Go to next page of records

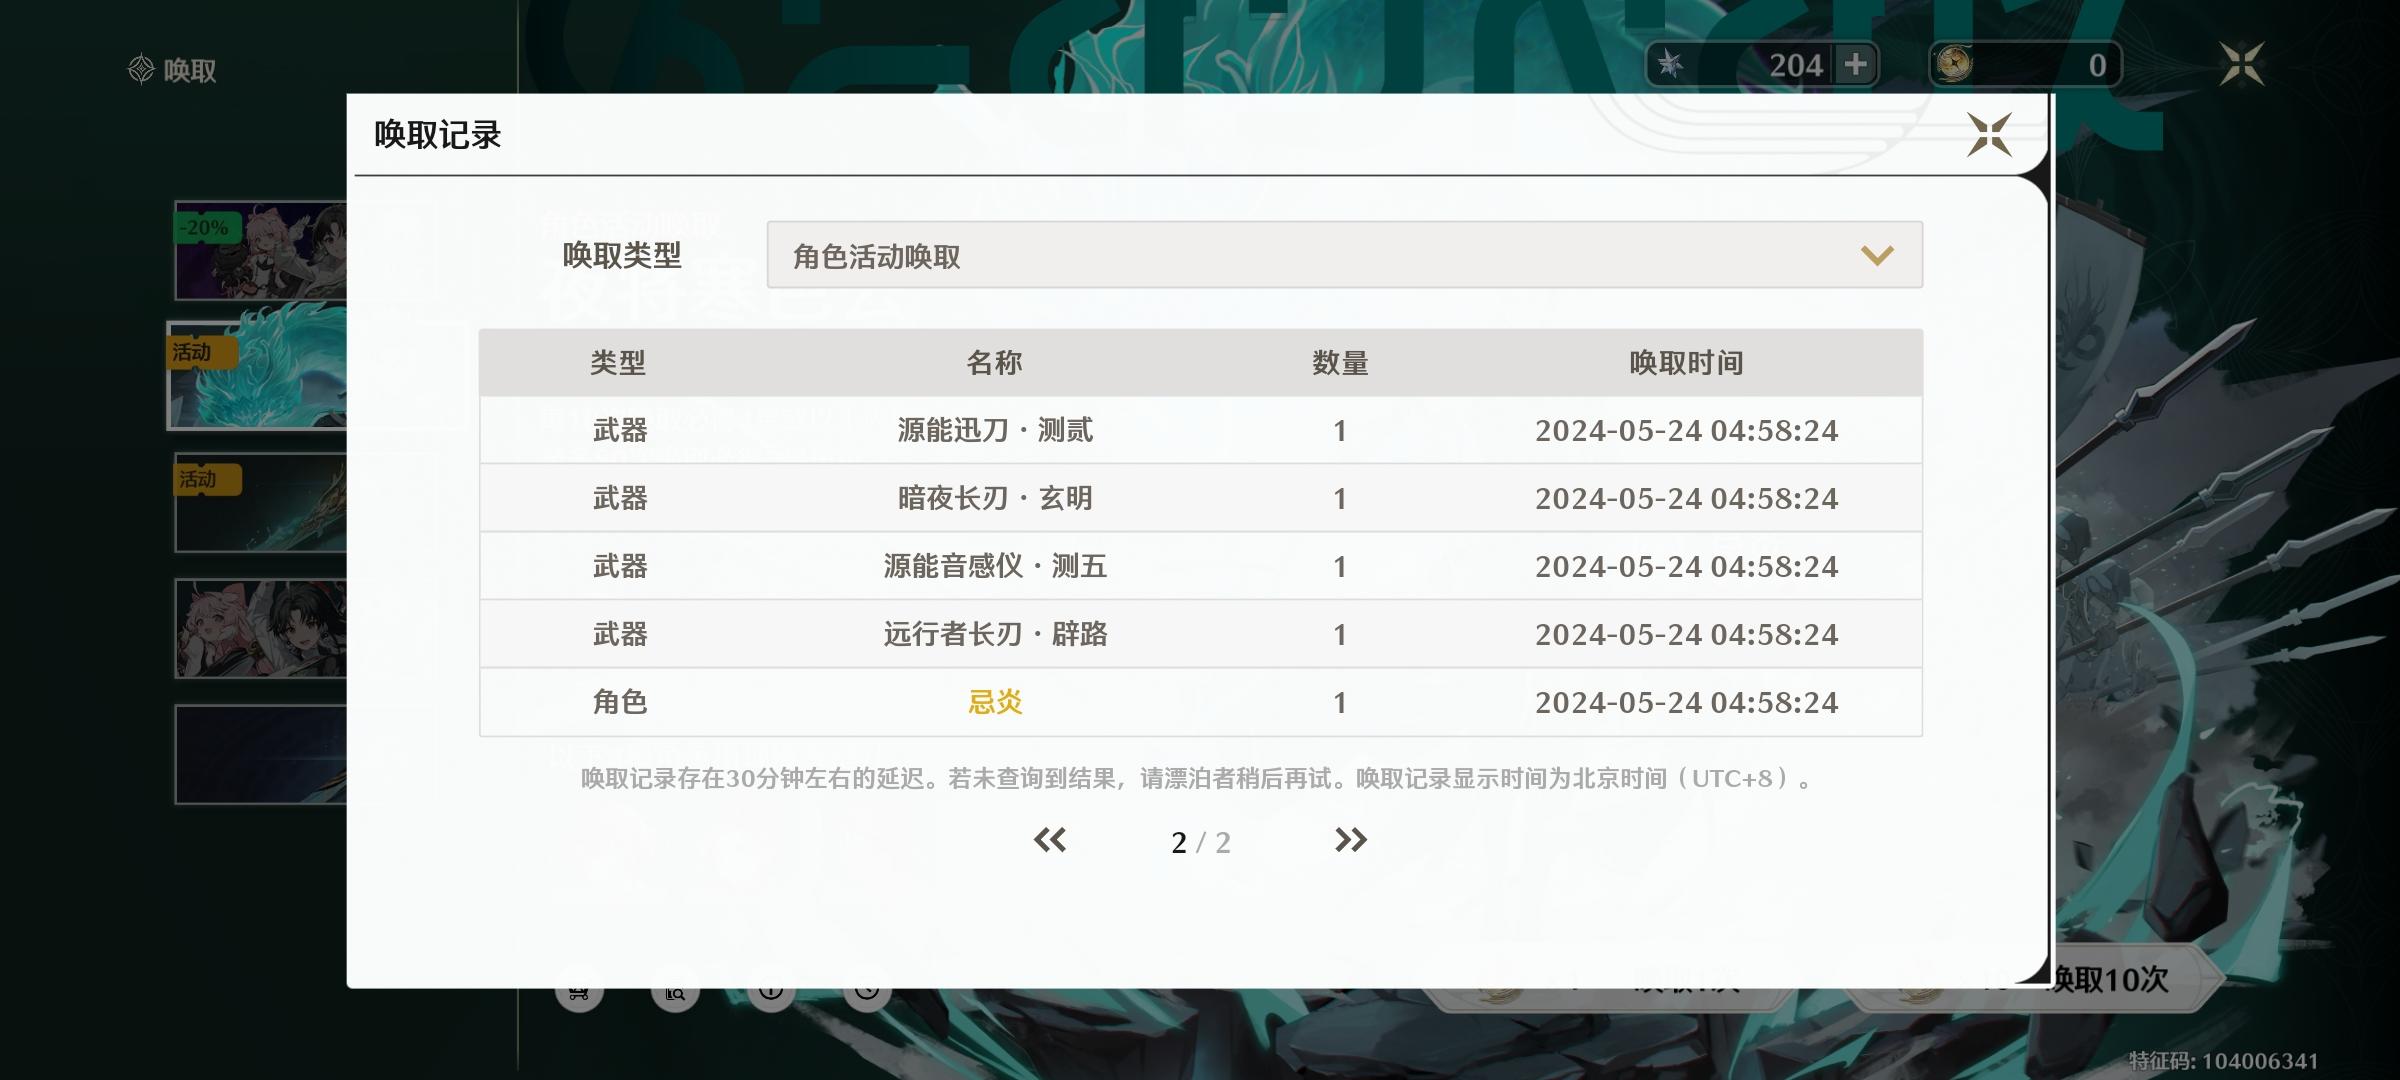point(1350,841)
